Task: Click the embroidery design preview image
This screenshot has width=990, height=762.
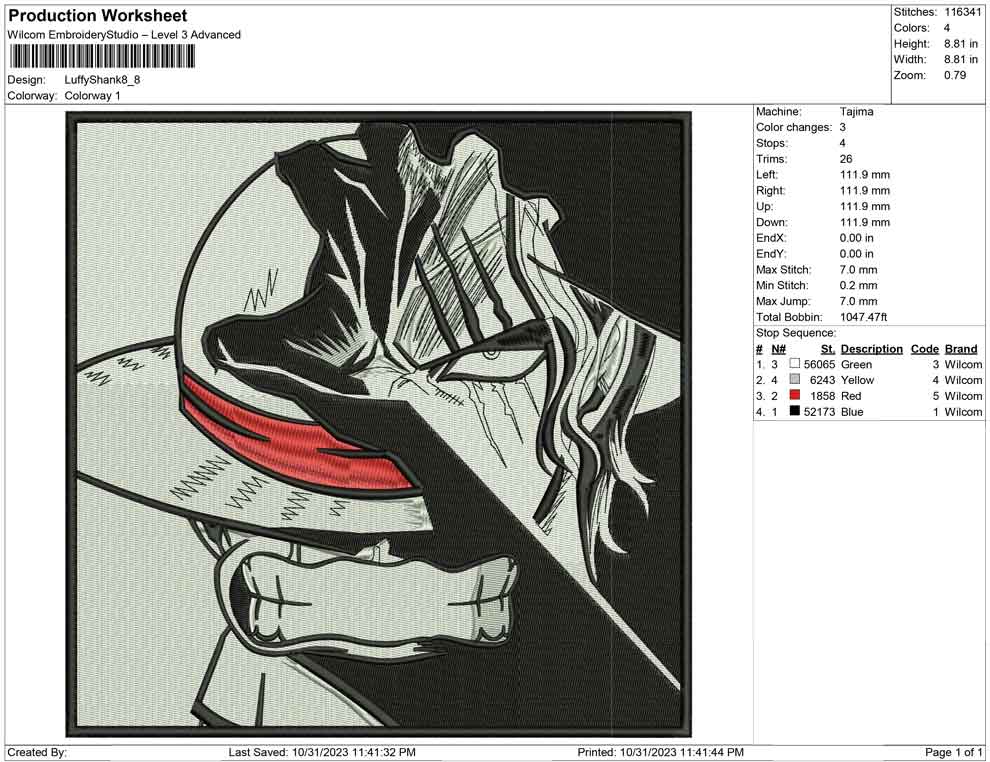Action: tap(379, 424)
